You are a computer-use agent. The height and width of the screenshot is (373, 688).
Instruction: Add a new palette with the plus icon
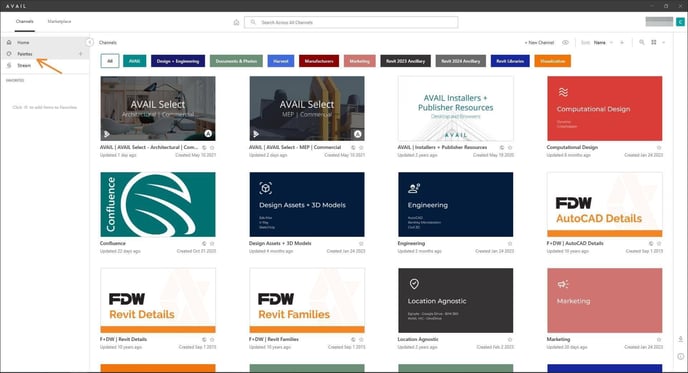pos(81,54)
